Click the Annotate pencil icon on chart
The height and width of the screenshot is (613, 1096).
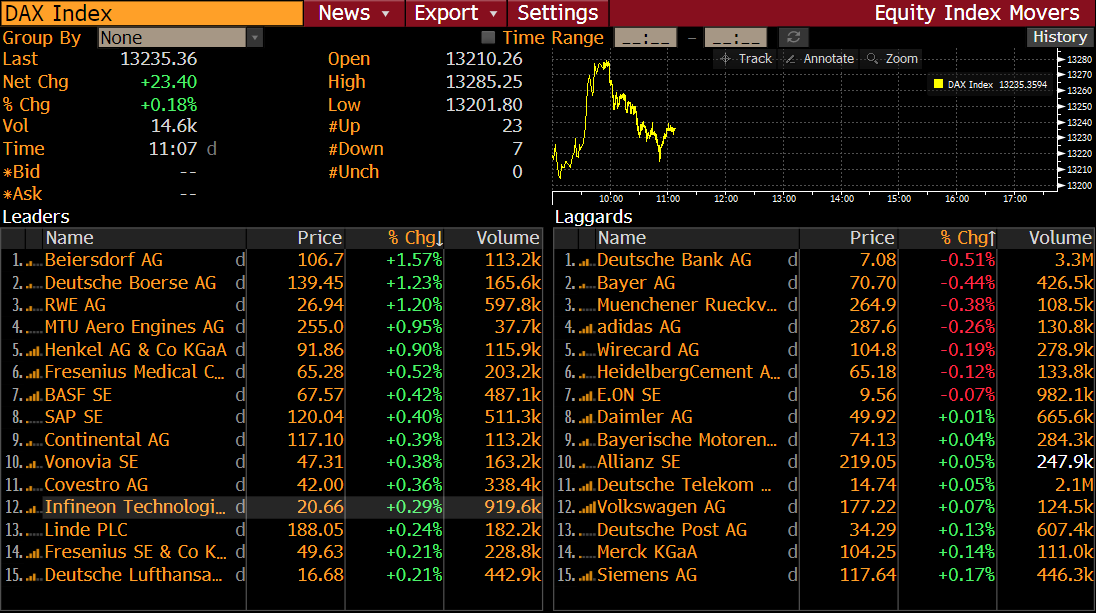coord(791,59)
